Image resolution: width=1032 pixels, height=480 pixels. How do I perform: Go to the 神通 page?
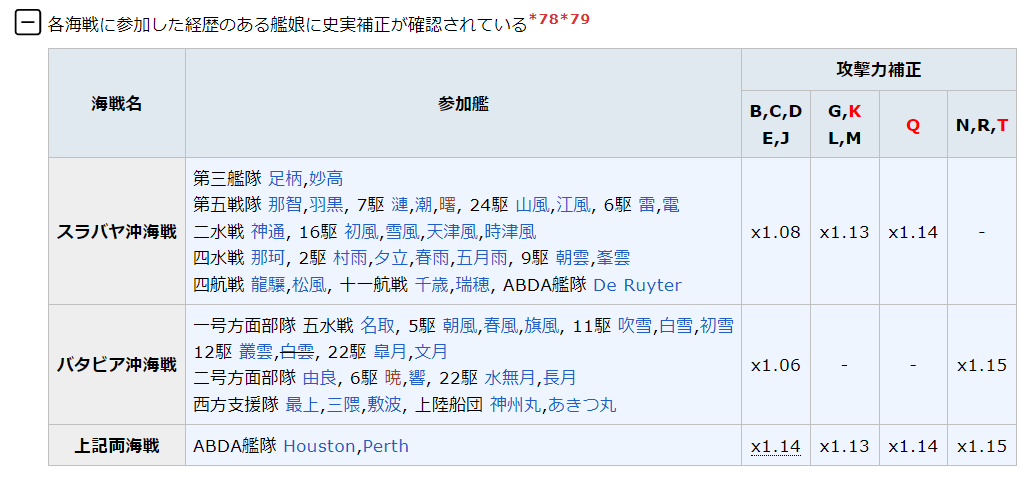point(267,231)
